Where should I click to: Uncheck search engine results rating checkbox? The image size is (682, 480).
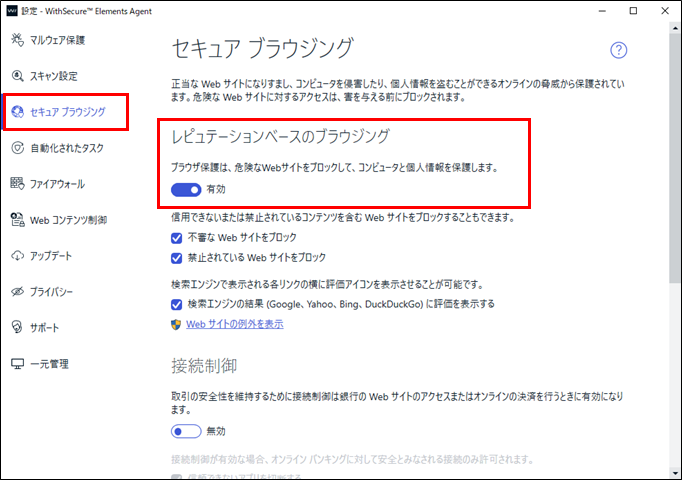[x=177, y=304]
